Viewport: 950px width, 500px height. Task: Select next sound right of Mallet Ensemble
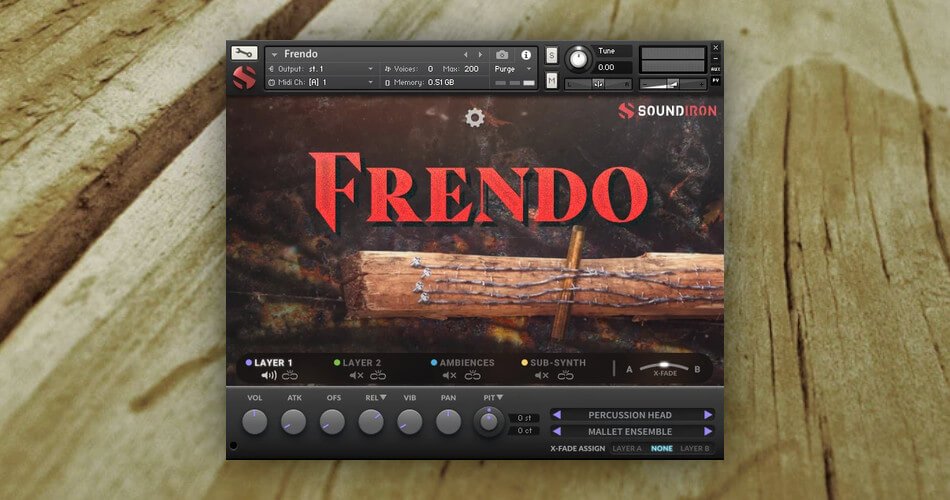[708, 432]
